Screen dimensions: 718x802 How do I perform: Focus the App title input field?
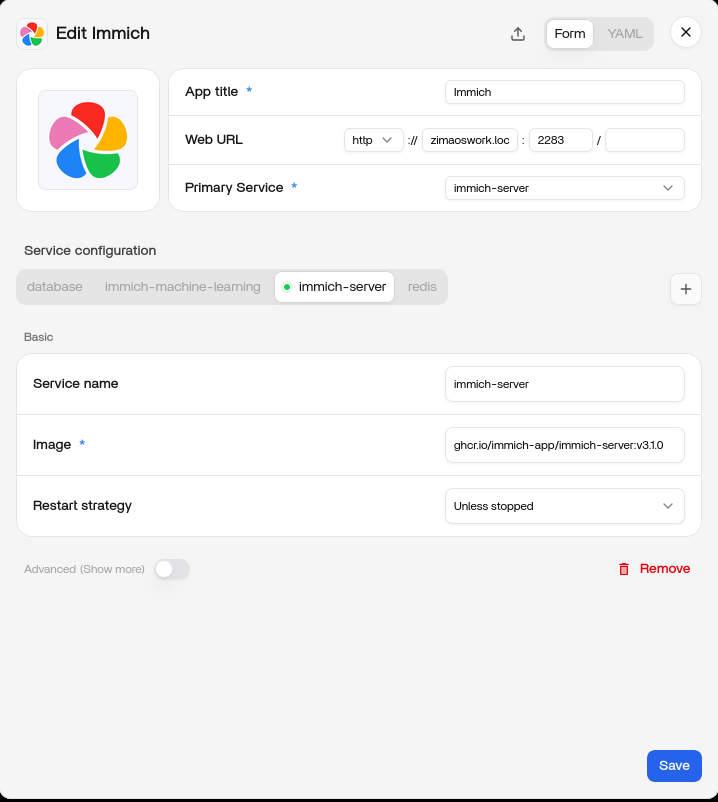[565, 92]
